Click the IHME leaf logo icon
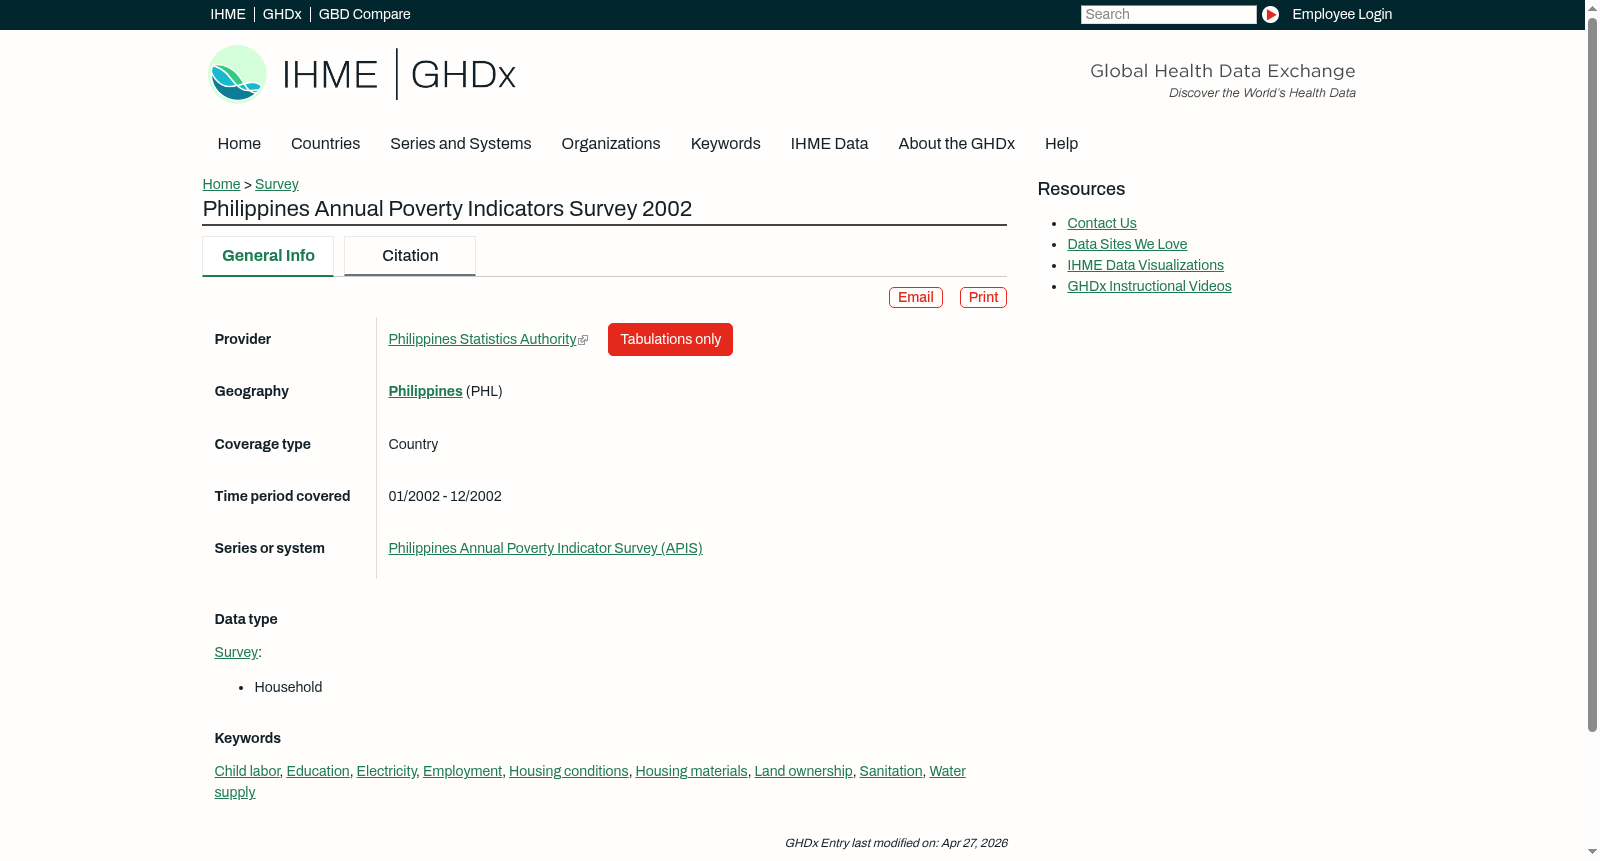The width and height of the screenshot is (1600, 861). coord(237,74)
